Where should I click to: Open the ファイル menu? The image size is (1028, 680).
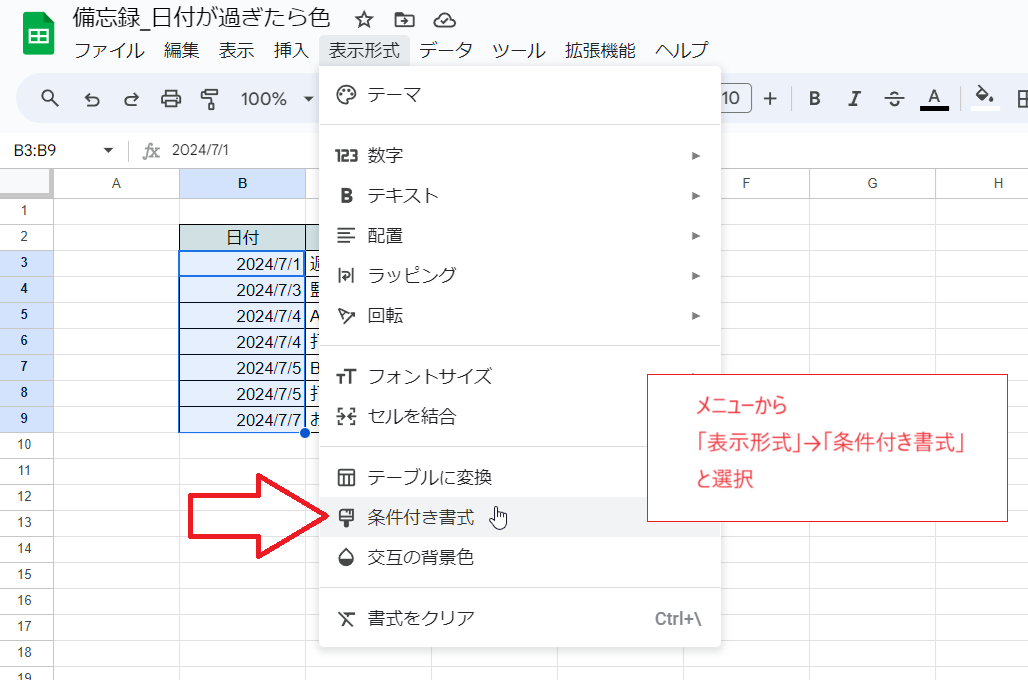coord(109,50)
